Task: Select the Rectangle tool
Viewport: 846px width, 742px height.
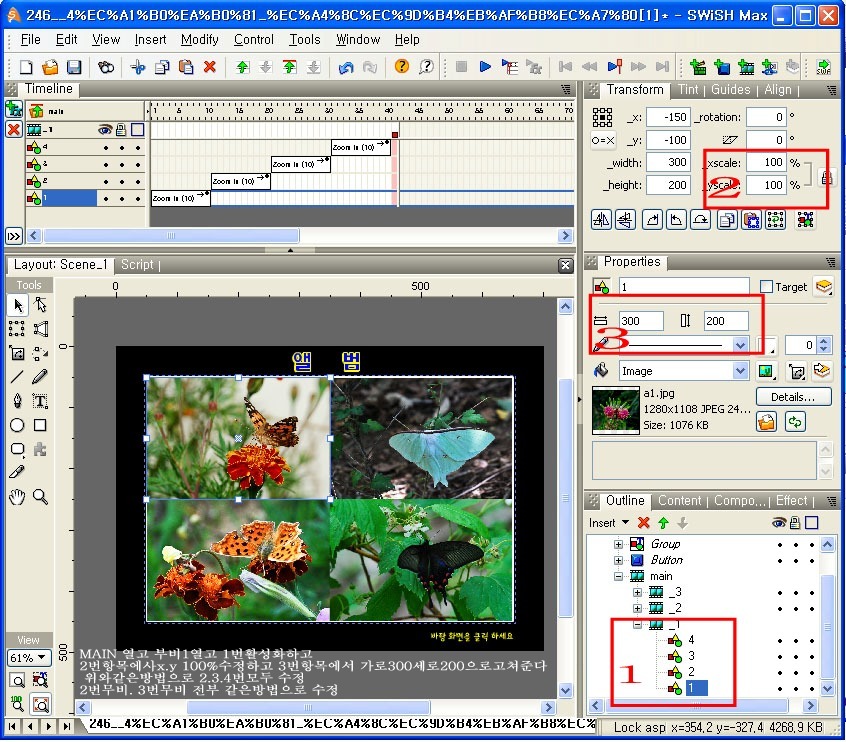Action: tap(40, 425)
